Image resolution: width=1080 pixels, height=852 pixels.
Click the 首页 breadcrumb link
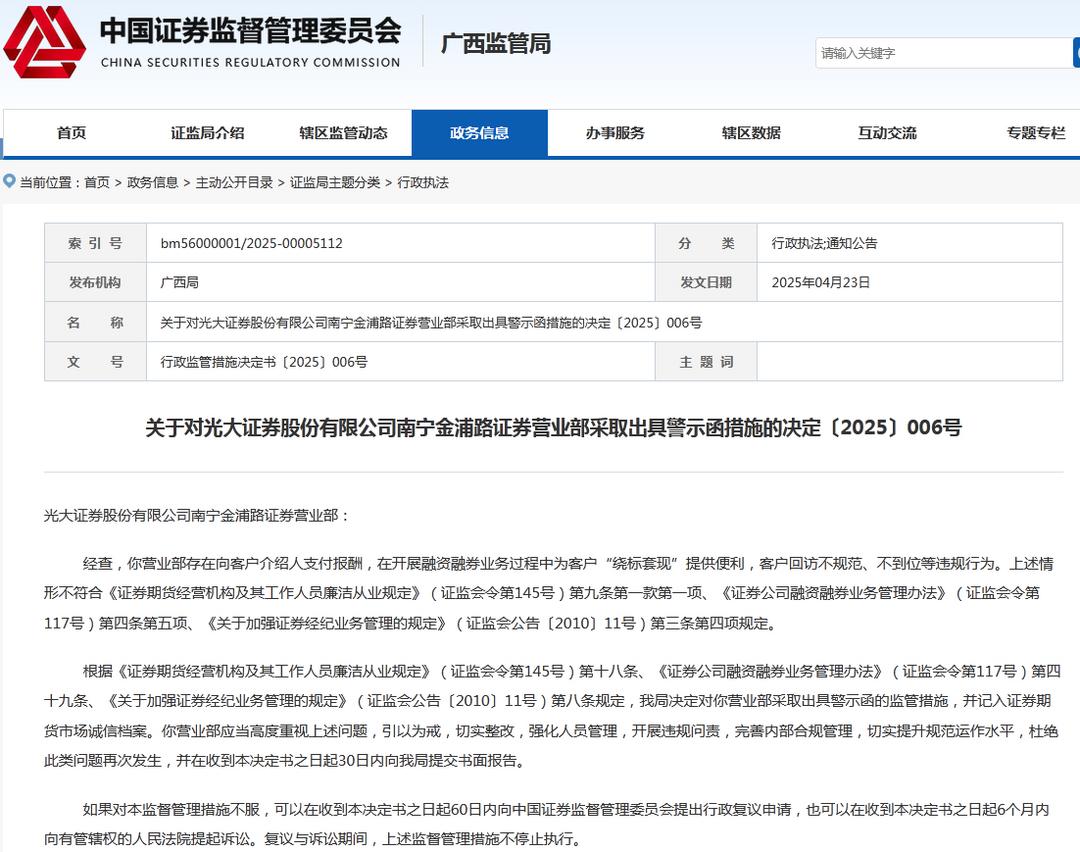(x=97, y=182)
